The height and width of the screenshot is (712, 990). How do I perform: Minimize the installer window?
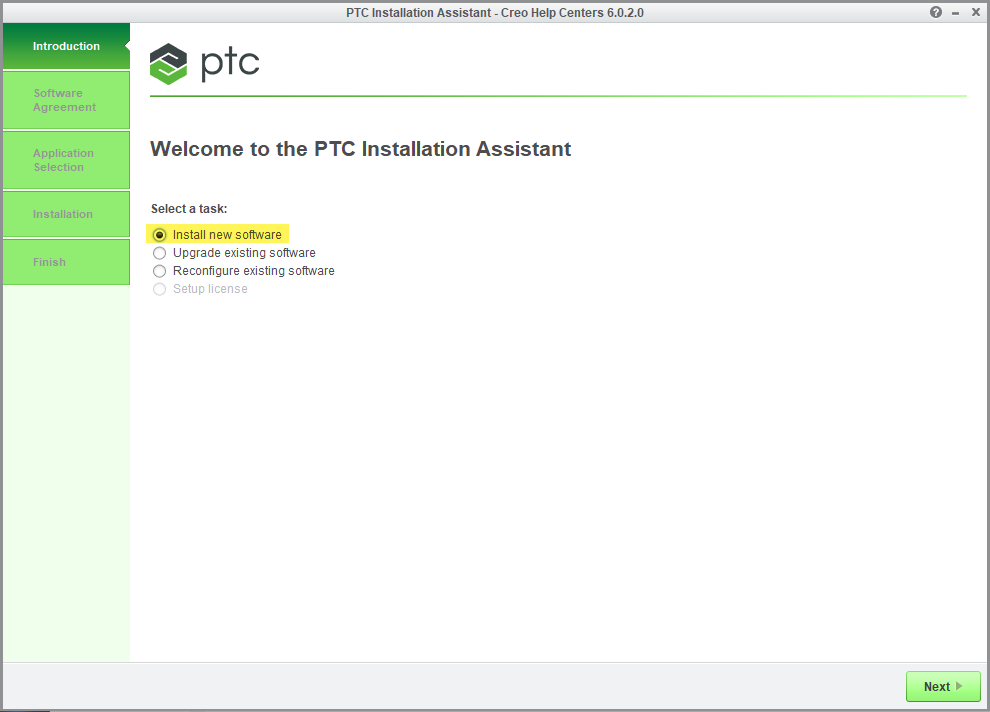click(956, 12)
